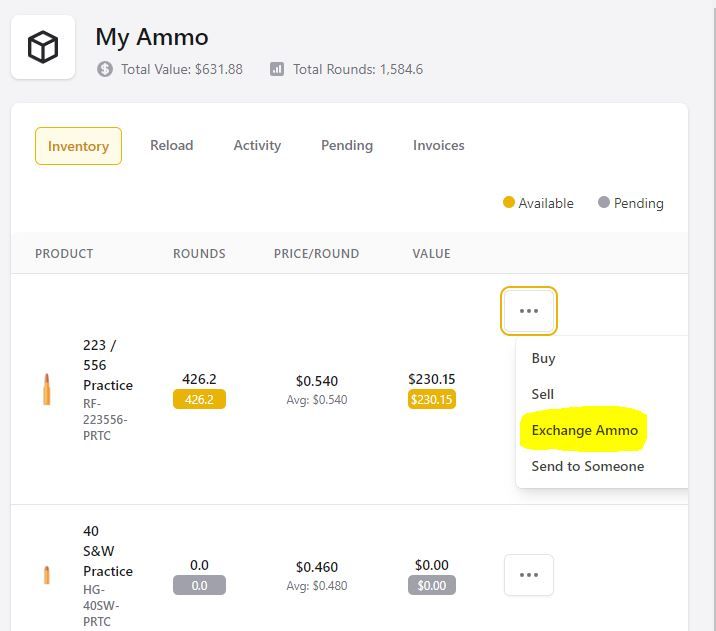Screen dimensions: 716x631
Task: Toggle the three-dot menu for 223 / 556 Practice
Action: (x=529, y=311)
